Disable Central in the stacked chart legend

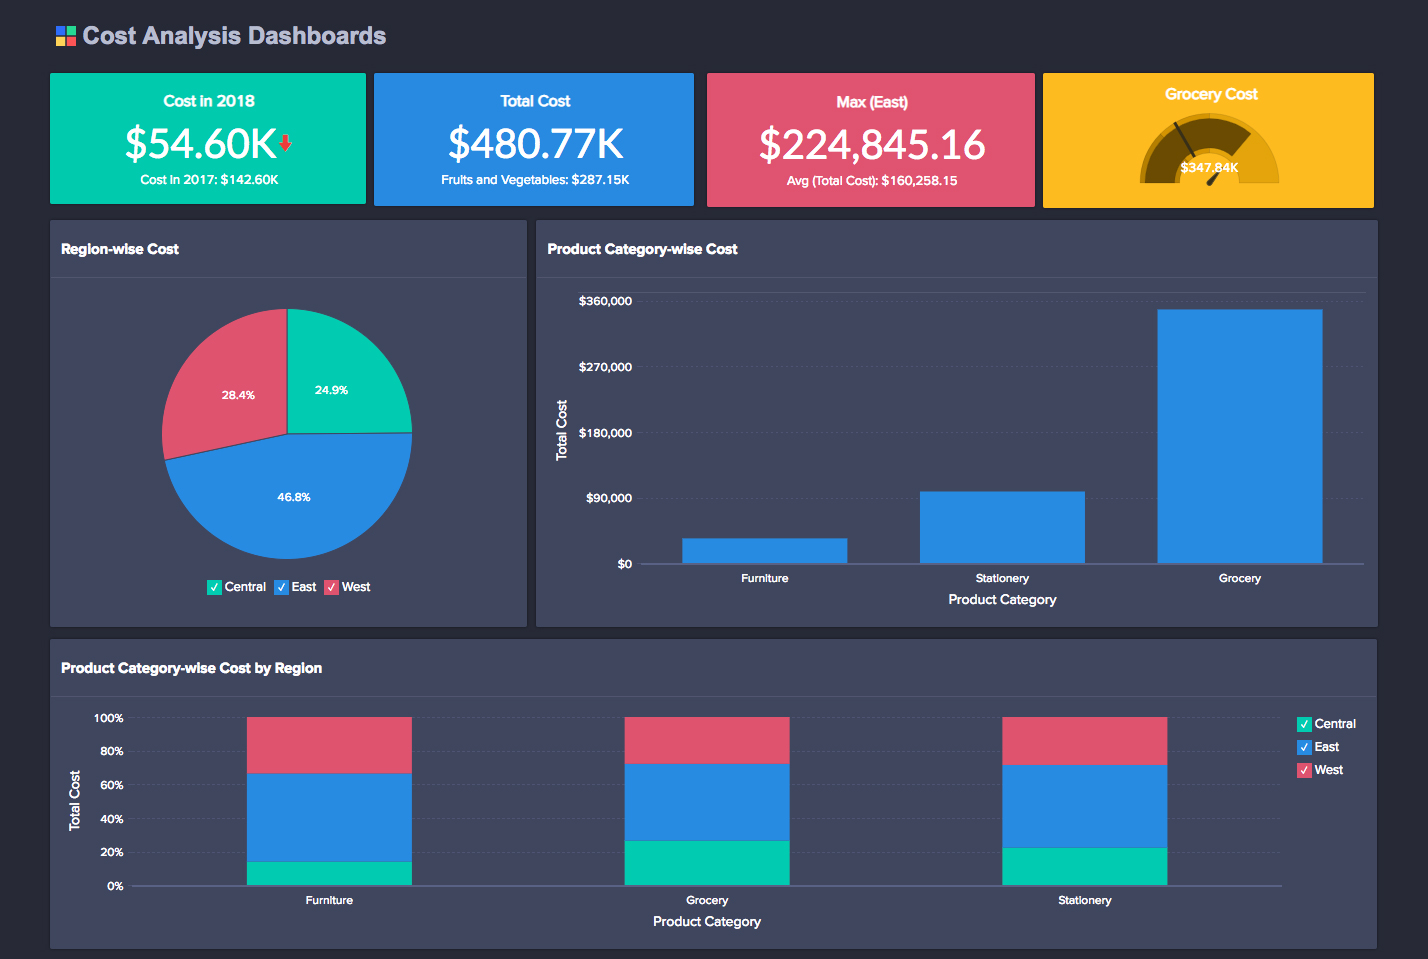1303,723
